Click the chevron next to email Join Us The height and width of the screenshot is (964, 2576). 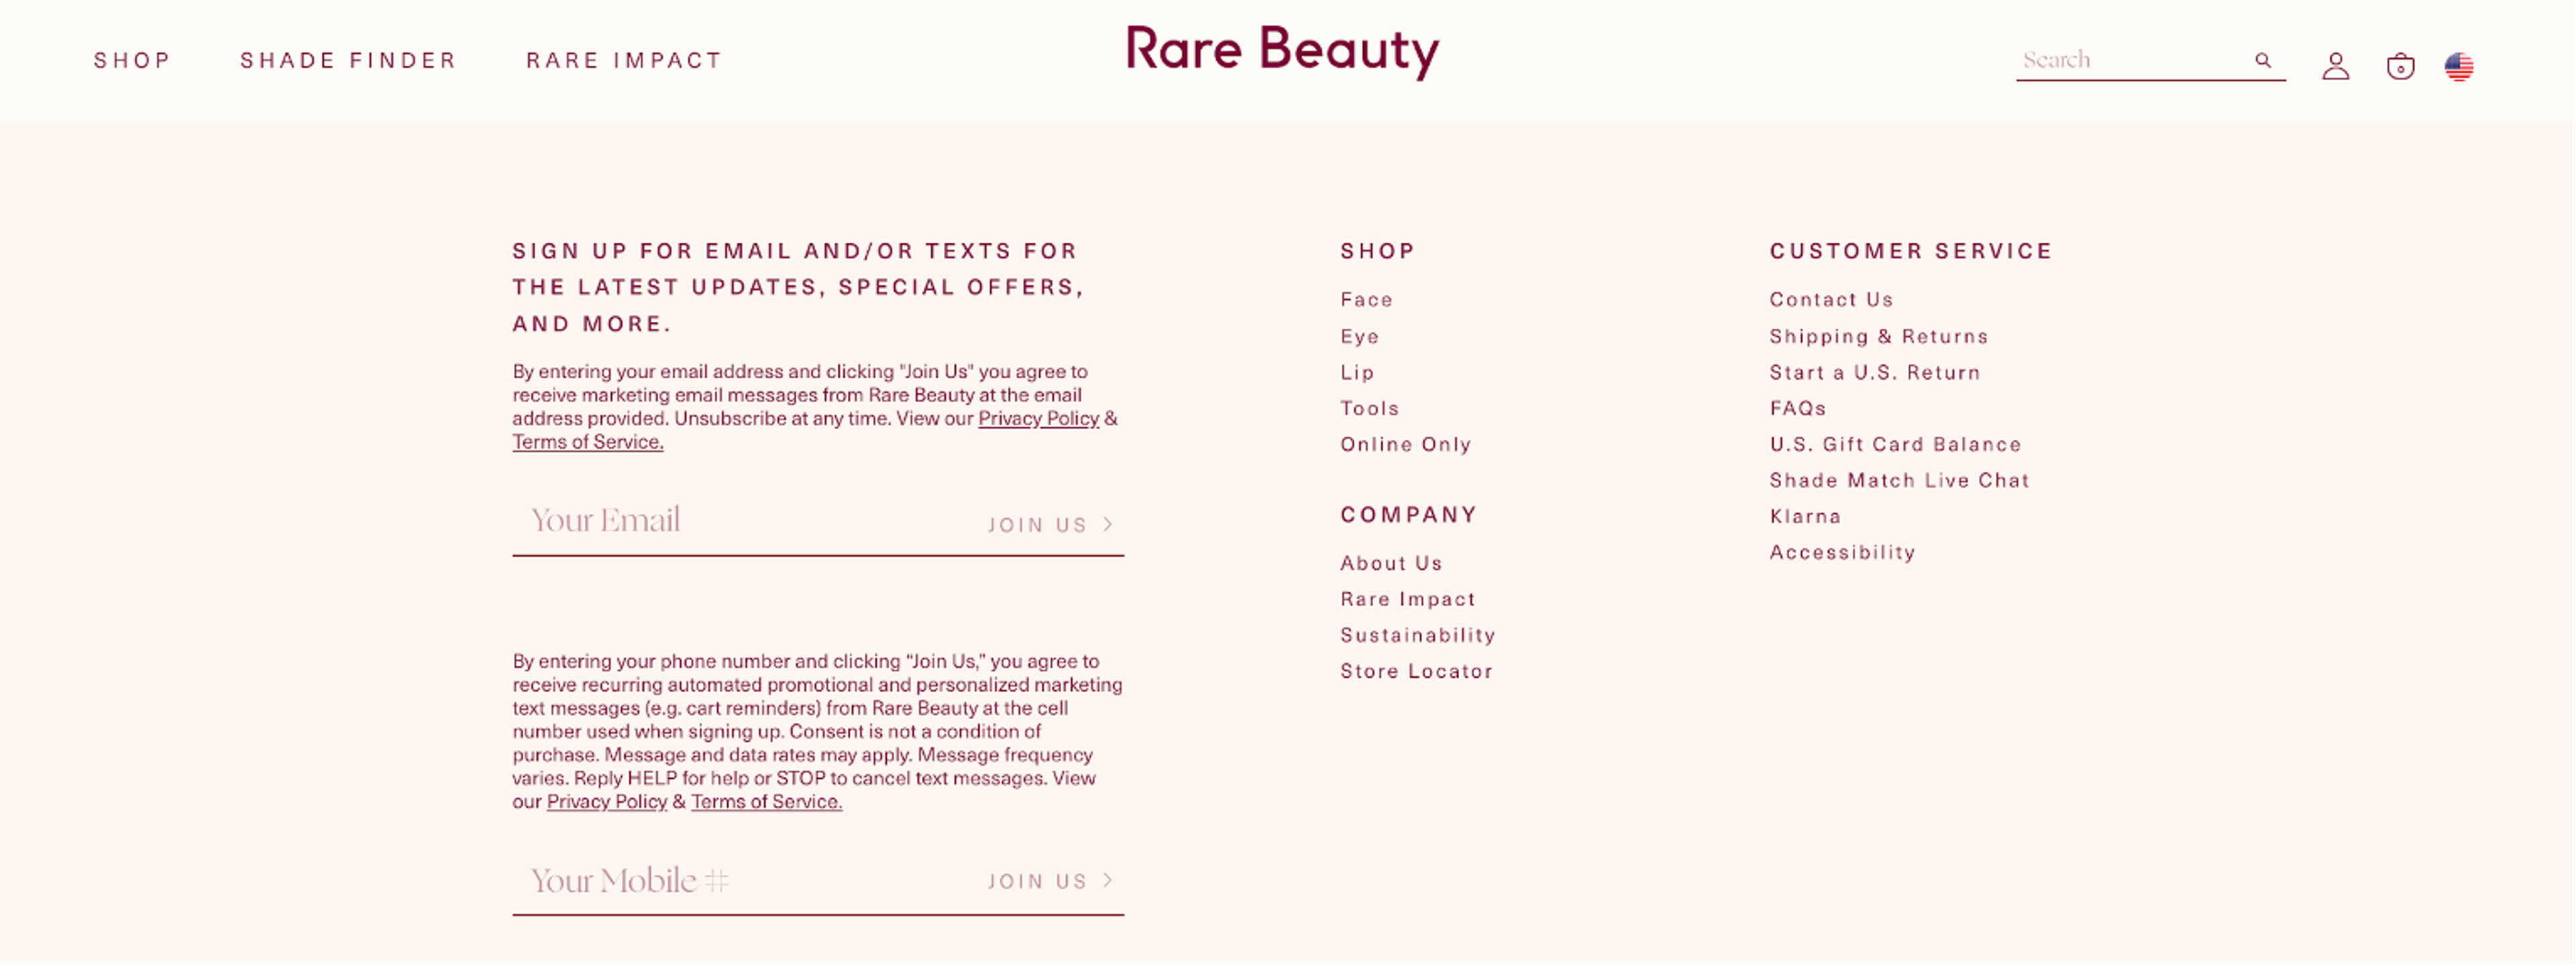[1107, 524]
